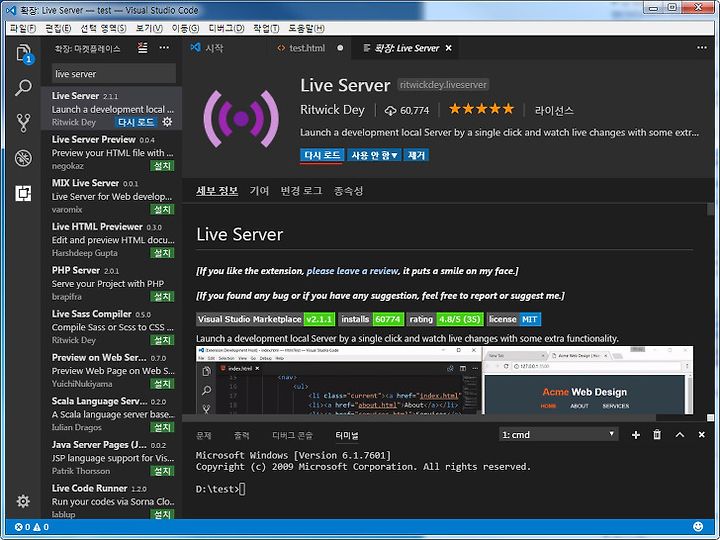This screenshot has height=540, width=720.
Task: Select the 기여 contributions tab
Action: point(259,191)
